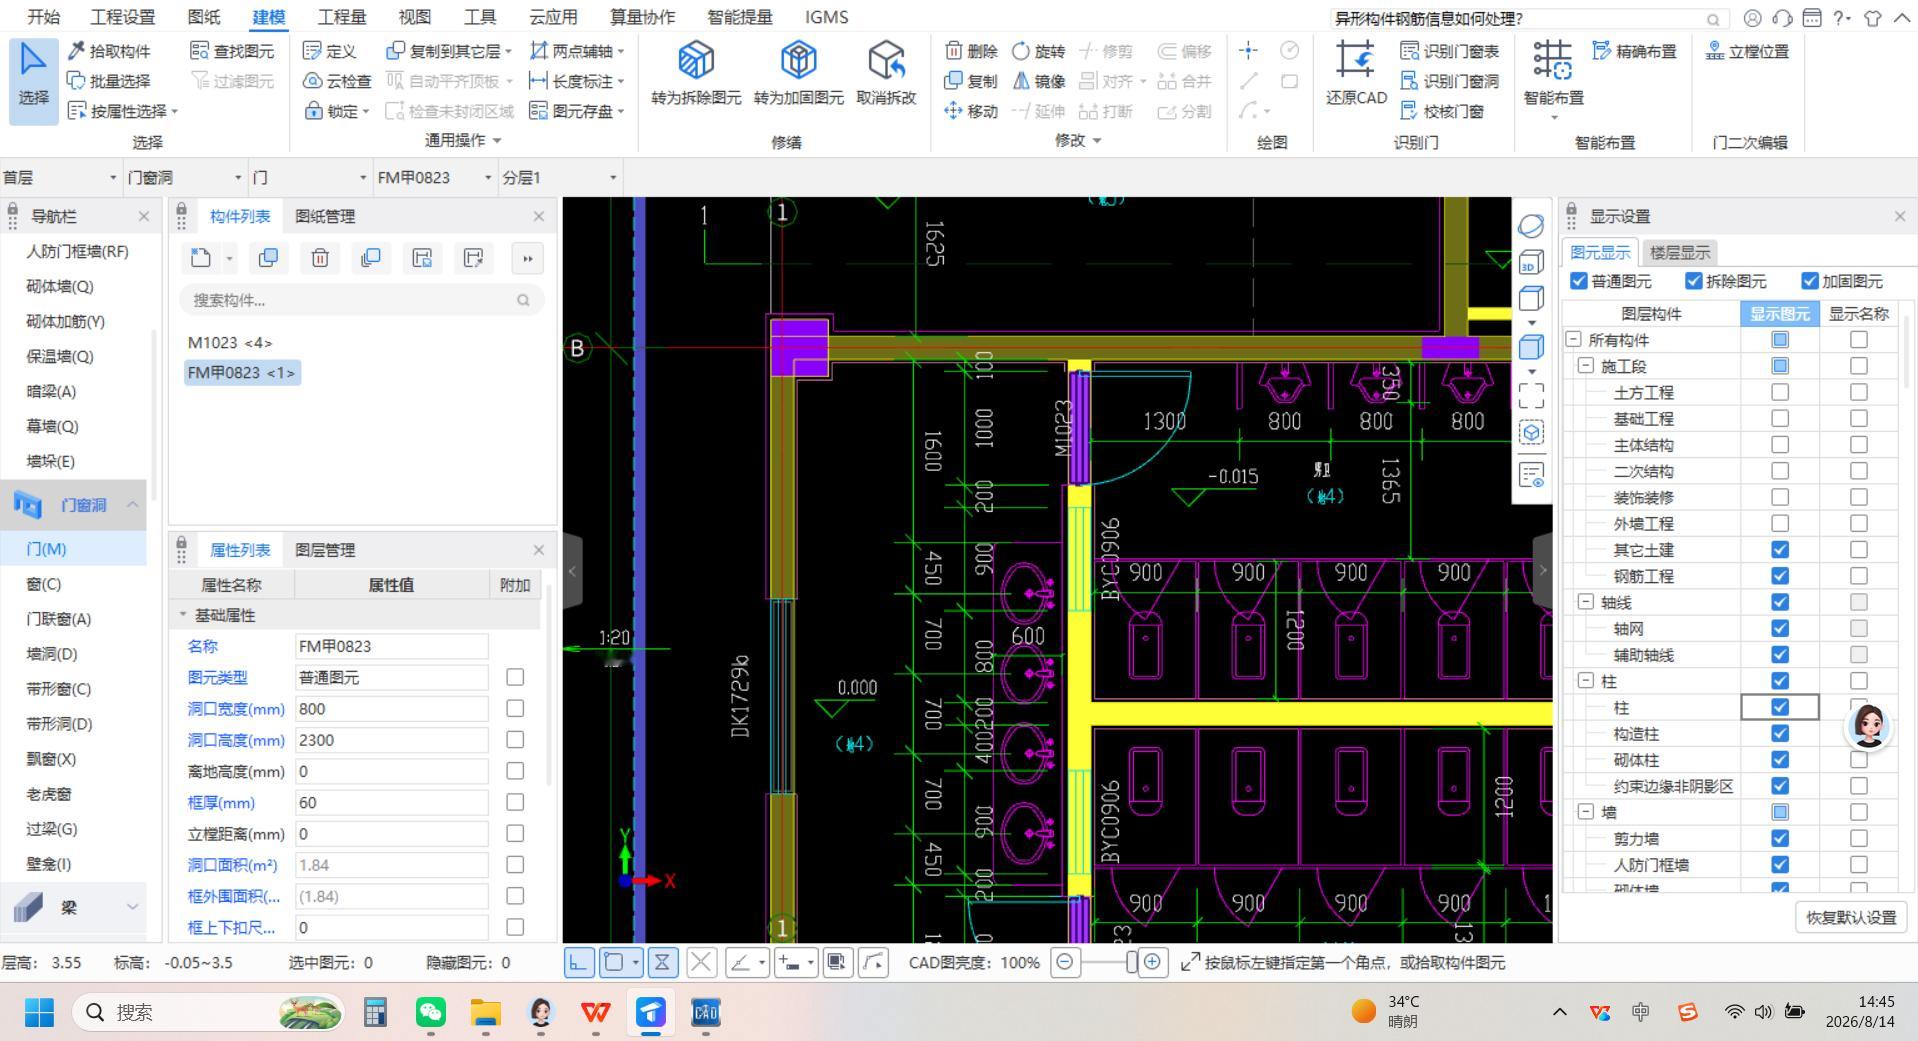
Task: Click the 复制 copy tool
Action: (x=972, y=81)
